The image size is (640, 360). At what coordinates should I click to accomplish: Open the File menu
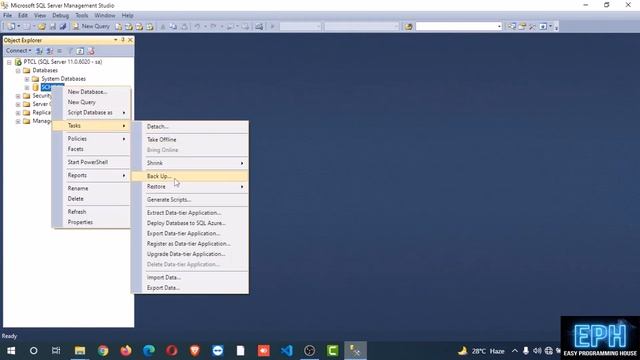[x=7, y=16]
